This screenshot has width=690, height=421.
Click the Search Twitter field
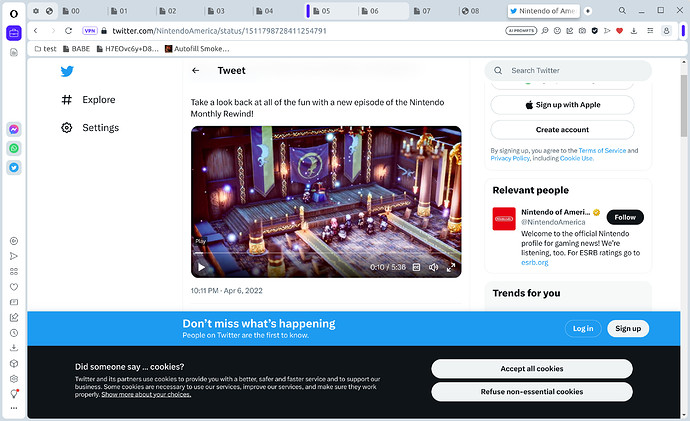coord(570,71)
